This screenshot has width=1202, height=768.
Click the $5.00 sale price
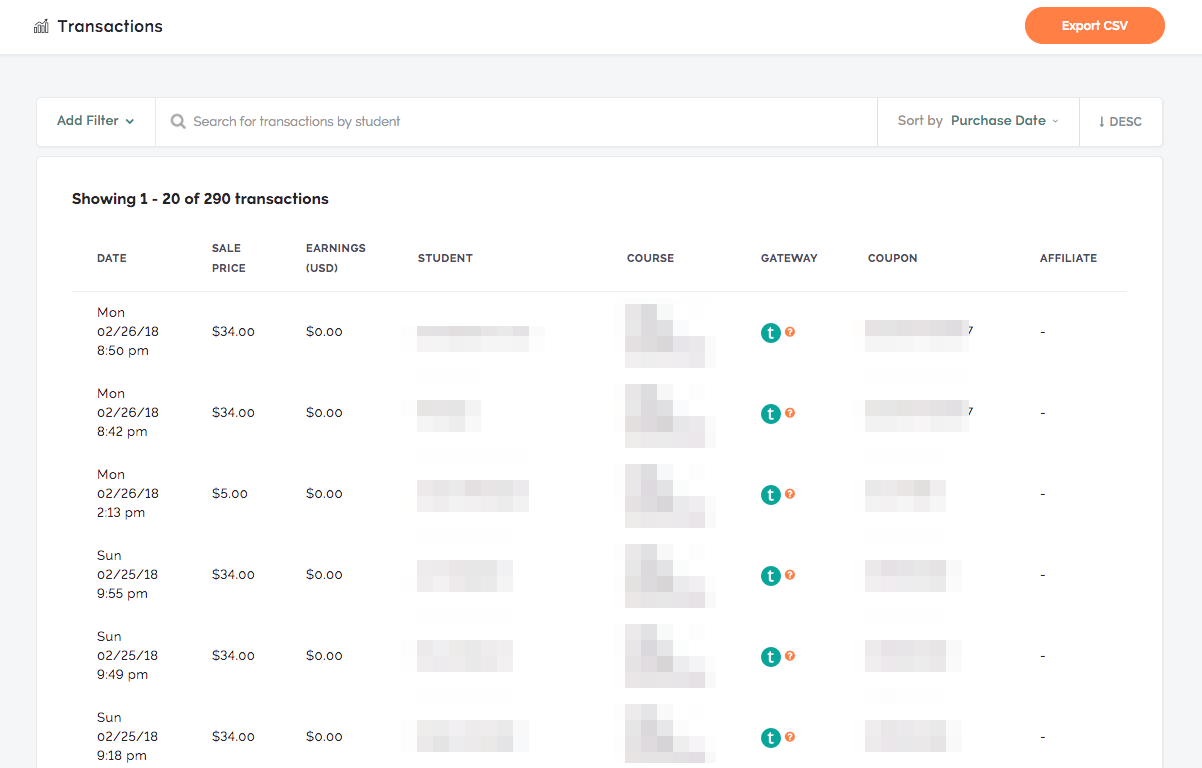click(x=230, y=494)
